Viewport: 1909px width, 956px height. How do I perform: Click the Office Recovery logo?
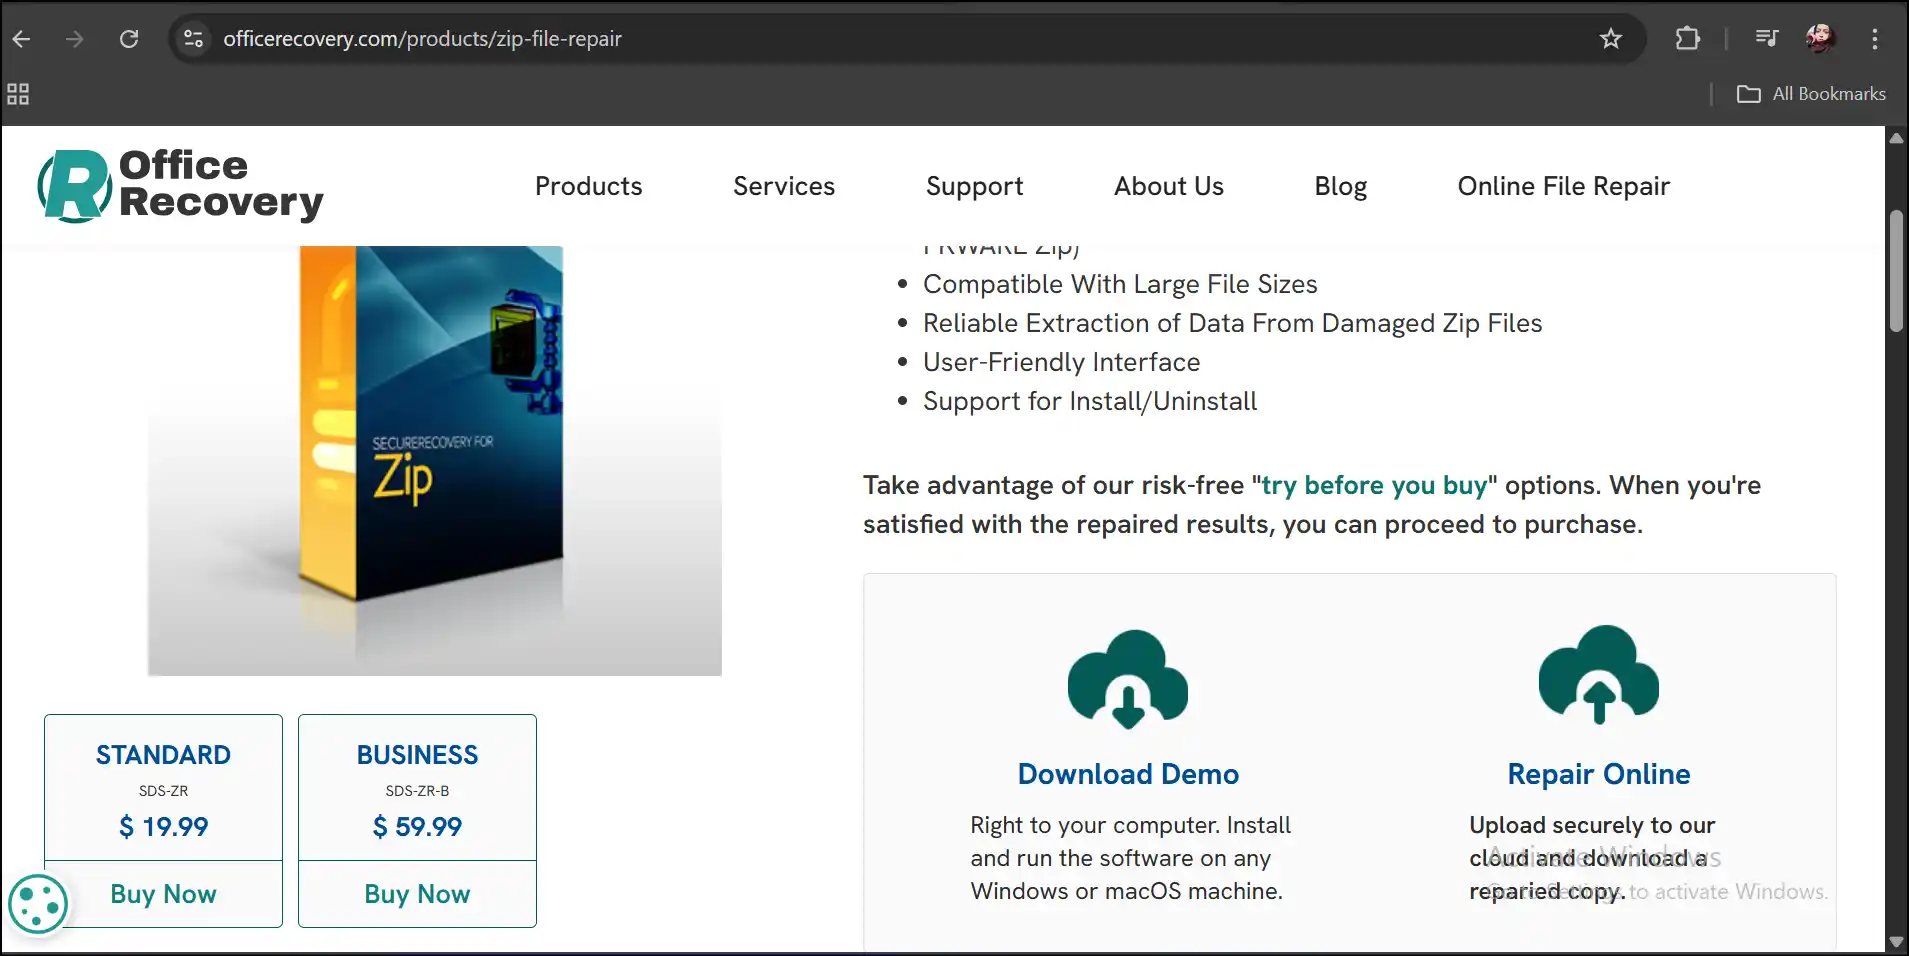(x=181, y=186)
